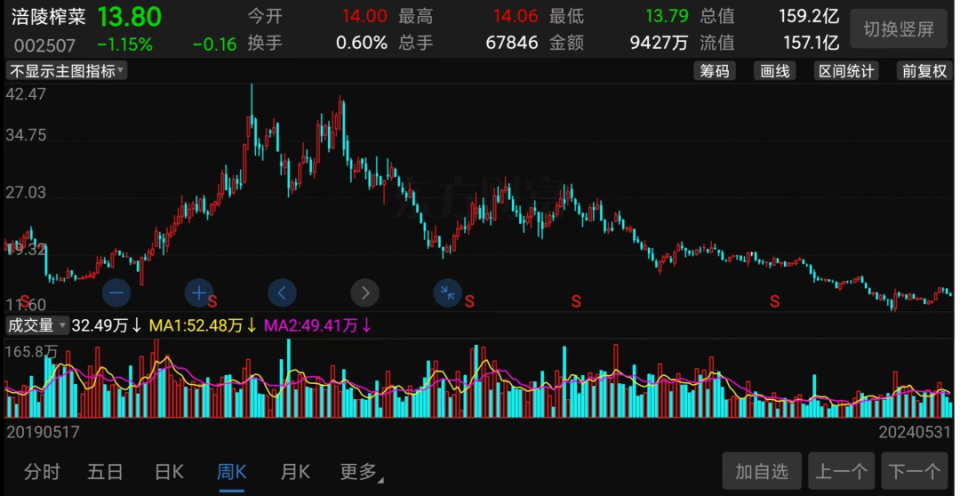Toggle the 画线 drawing mode

(775, 71)
